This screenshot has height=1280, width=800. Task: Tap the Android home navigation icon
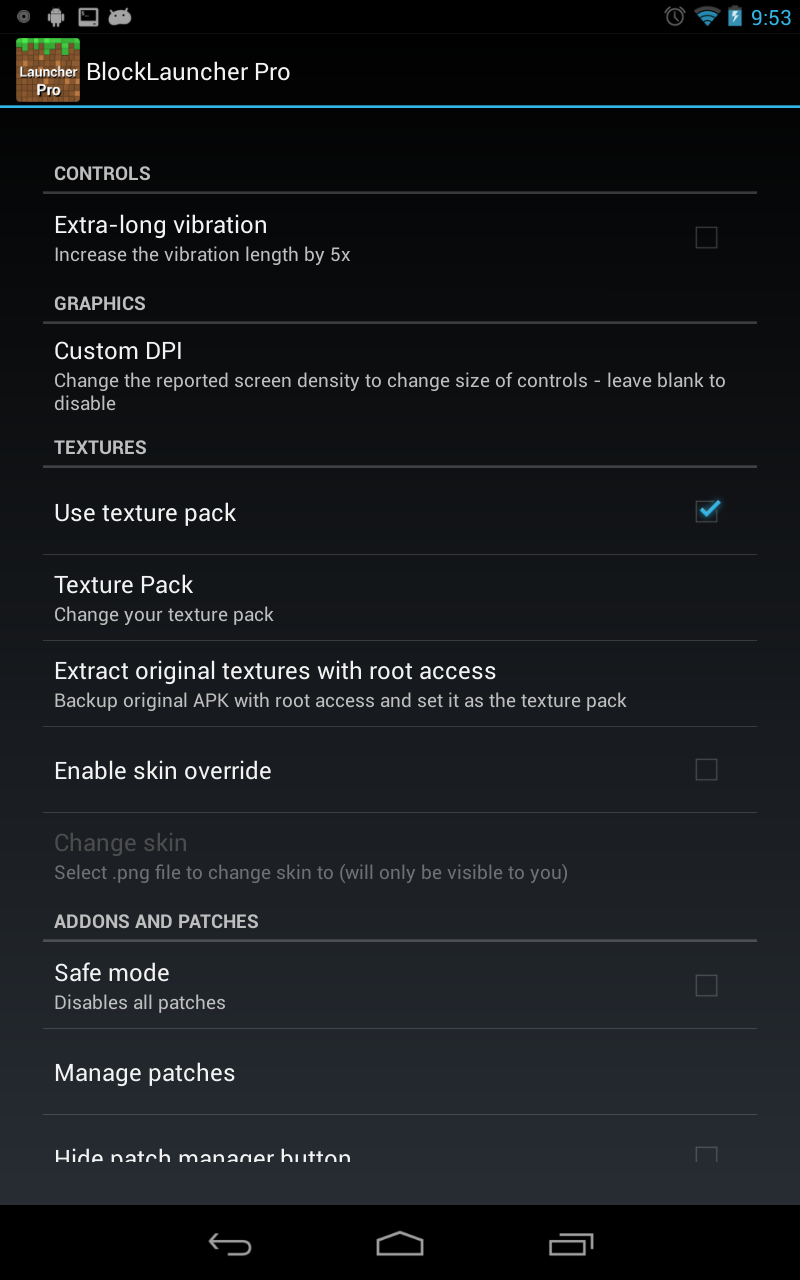400,1243
